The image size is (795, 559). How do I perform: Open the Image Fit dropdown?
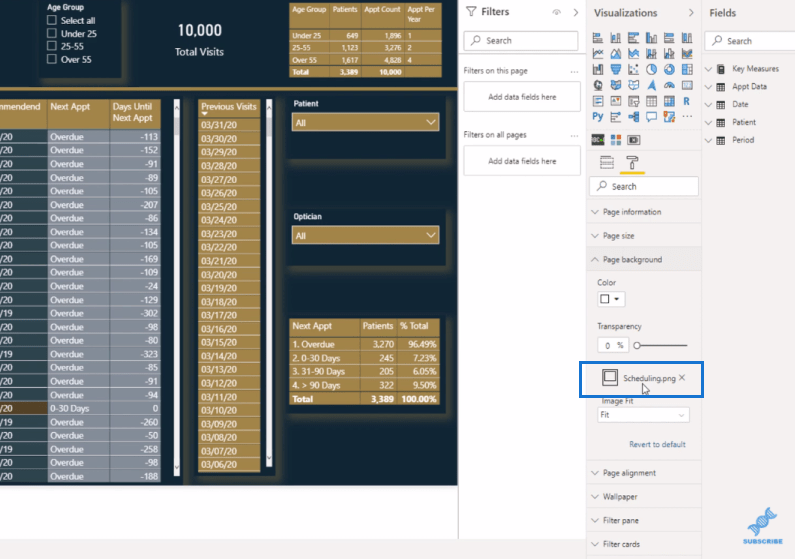[x=643, y=415]
